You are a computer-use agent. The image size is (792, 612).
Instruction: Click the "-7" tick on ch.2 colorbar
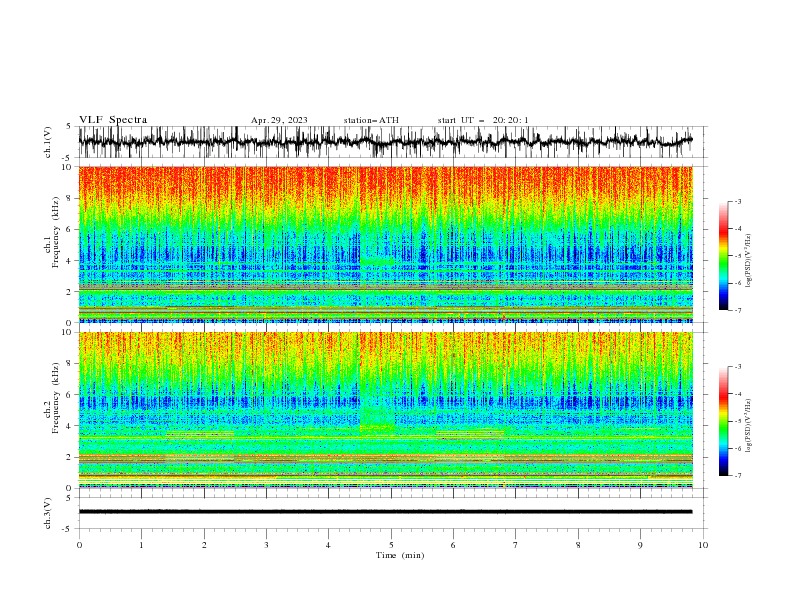738,475
